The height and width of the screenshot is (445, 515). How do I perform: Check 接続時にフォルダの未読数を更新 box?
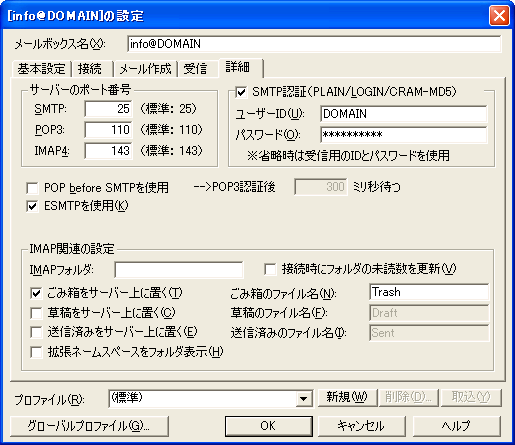point(270,269)
